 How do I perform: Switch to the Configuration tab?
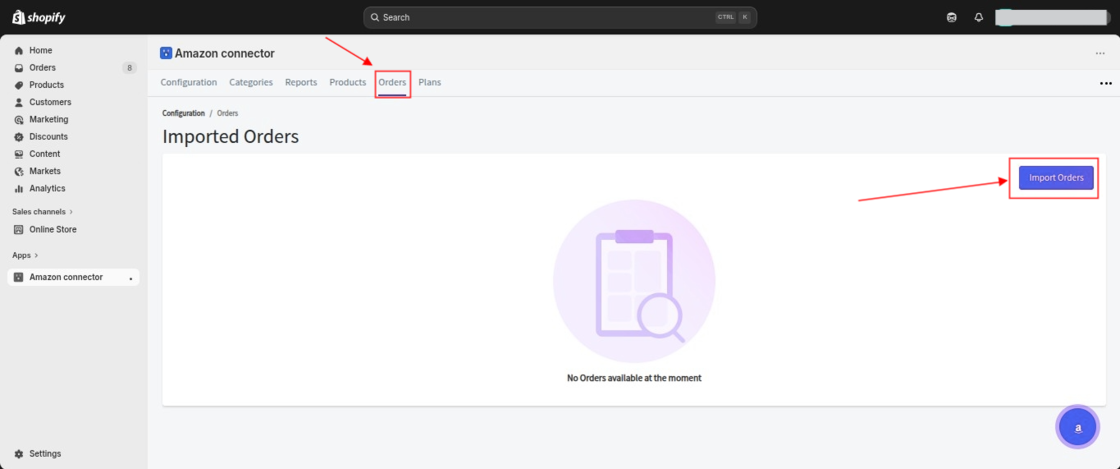pos(189,83)
